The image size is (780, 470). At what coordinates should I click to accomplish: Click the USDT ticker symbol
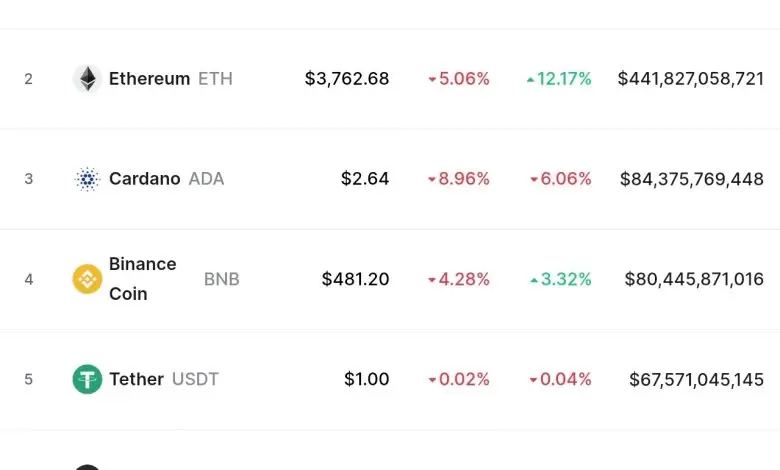point(195,379)
